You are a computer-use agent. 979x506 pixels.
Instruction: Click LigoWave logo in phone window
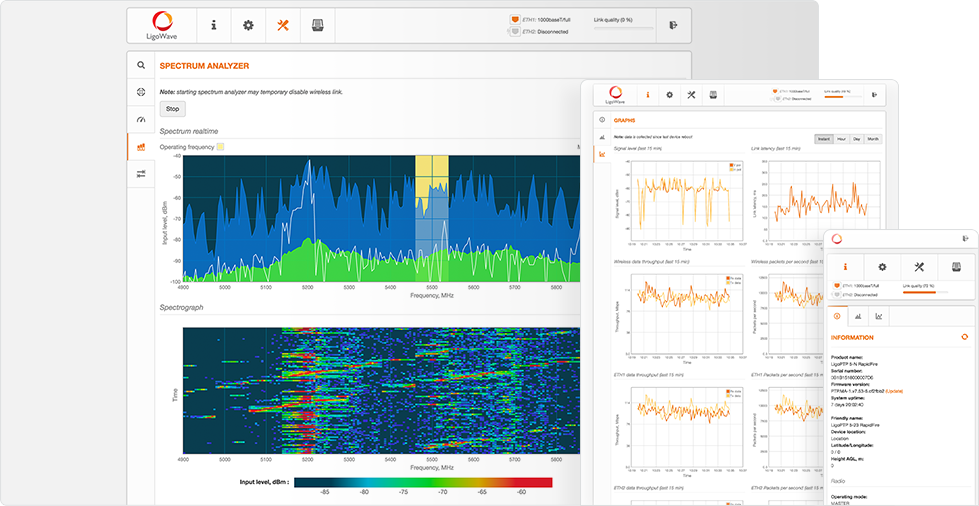(x=837, y=239)
